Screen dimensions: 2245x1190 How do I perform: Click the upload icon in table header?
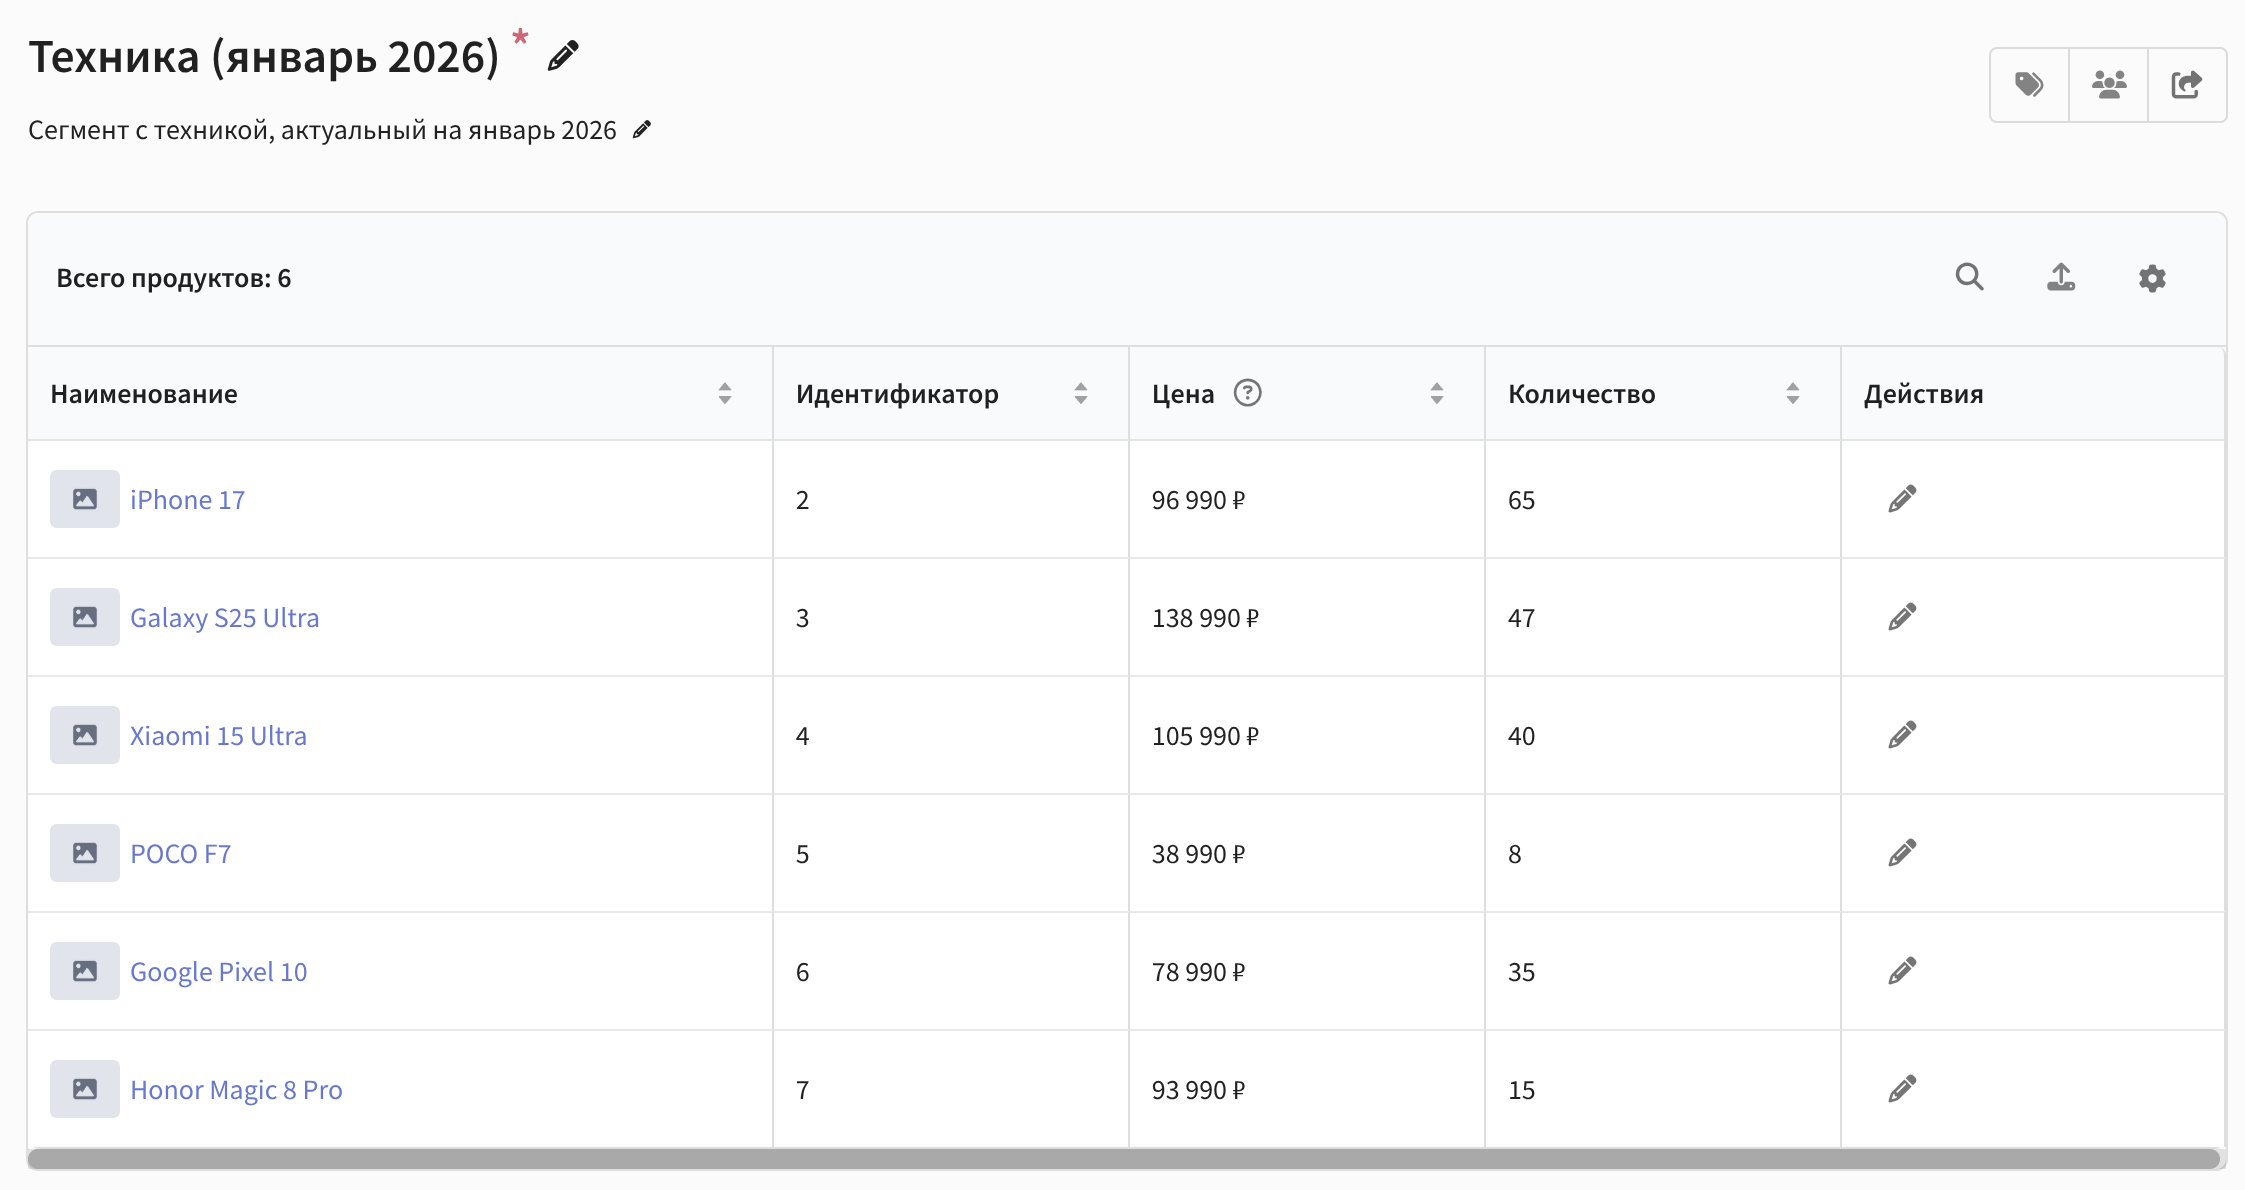pos(2060,277)
